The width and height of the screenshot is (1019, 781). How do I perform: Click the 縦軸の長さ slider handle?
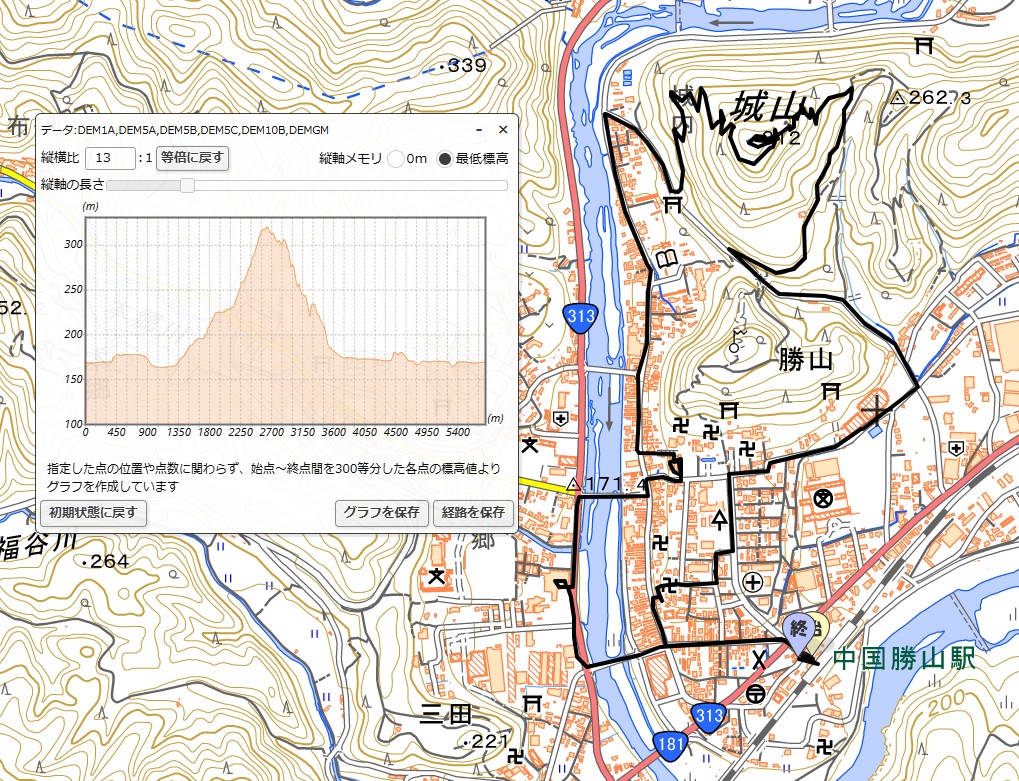point(187,185)
